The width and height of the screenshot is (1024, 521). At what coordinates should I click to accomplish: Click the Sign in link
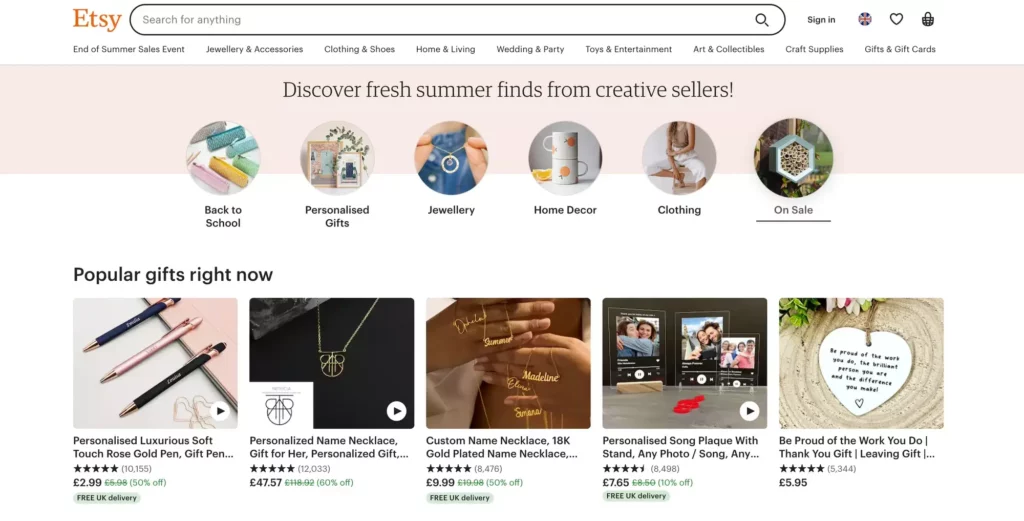click(x=821, y=20)
